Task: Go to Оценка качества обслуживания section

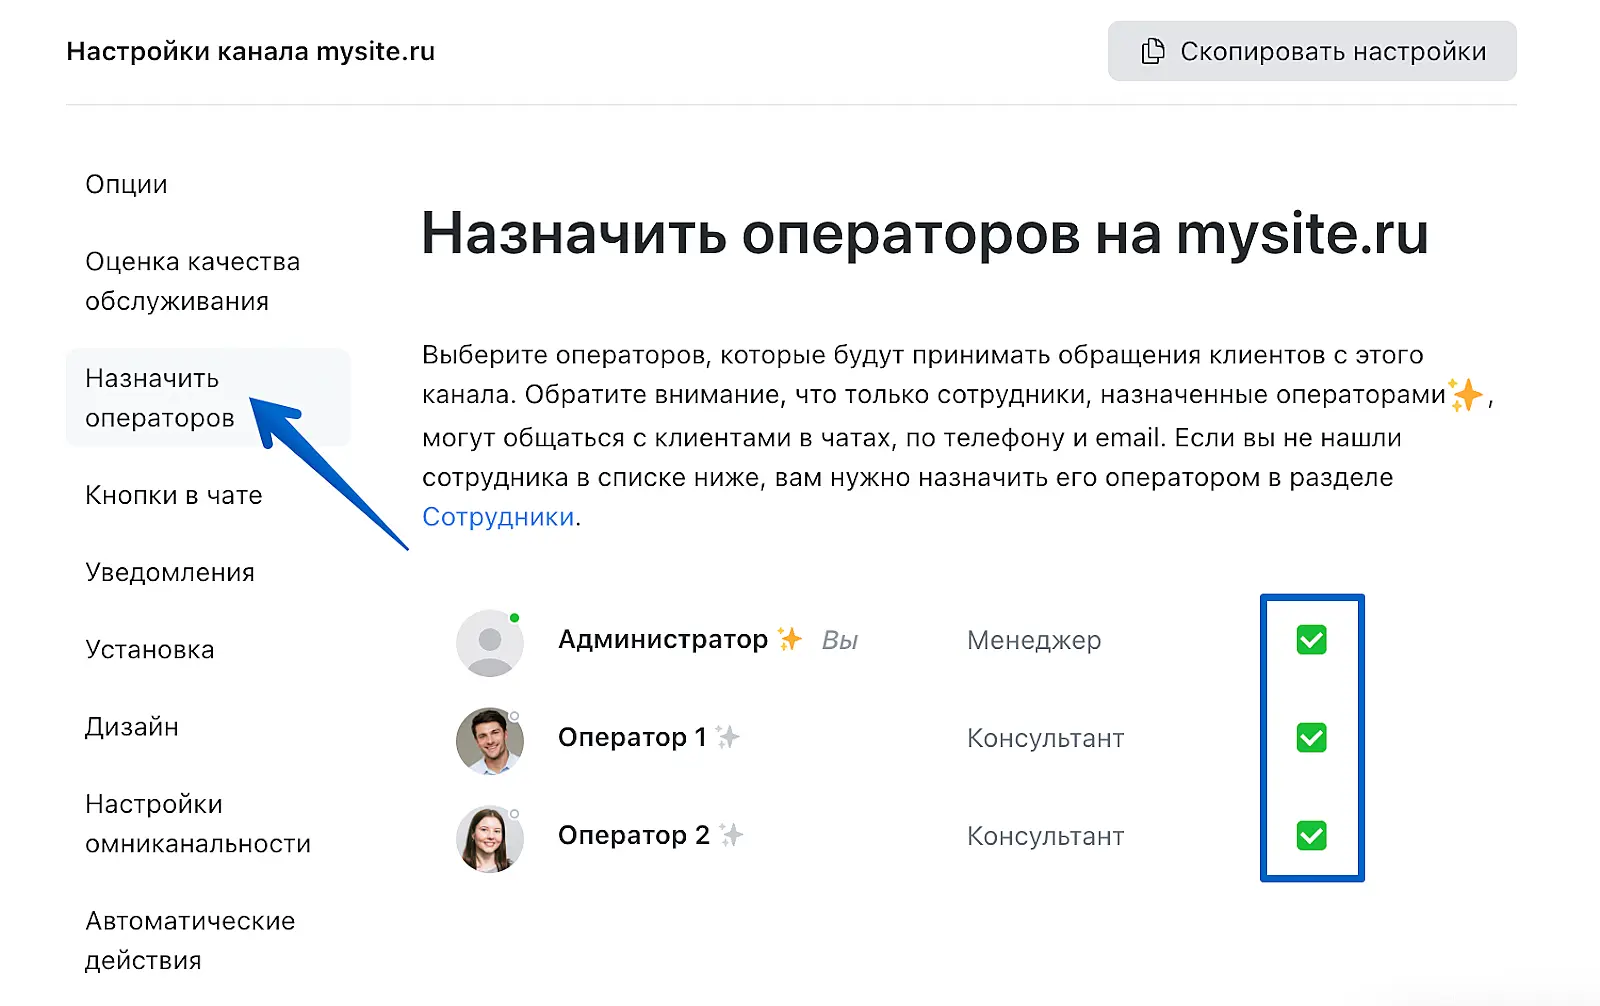Action: (192, 281)
